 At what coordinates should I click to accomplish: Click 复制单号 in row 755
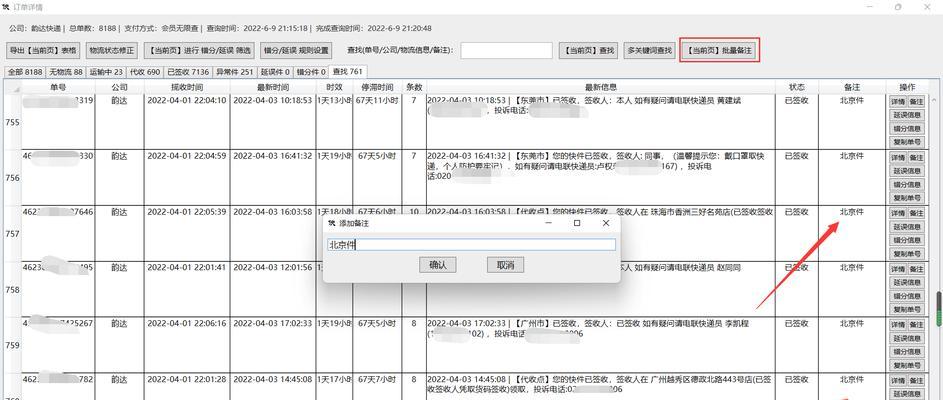coord(907,142)
